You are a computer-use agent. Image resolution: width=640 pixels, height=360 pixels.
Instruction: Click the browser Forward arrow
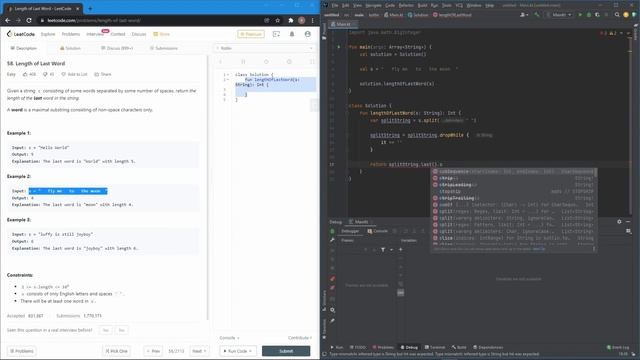click(x=18, y=20)
